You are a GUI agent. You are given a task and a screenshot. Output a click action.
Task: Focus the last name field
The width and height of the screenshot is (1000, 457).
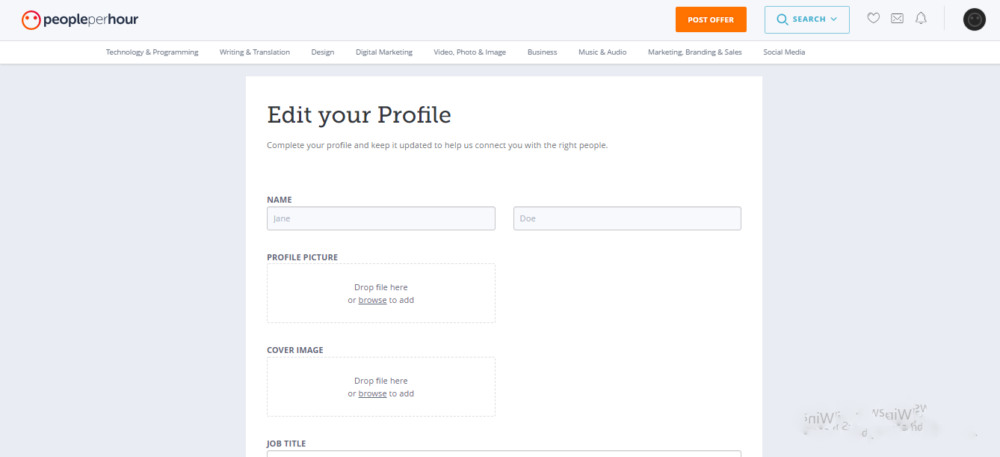627,218
